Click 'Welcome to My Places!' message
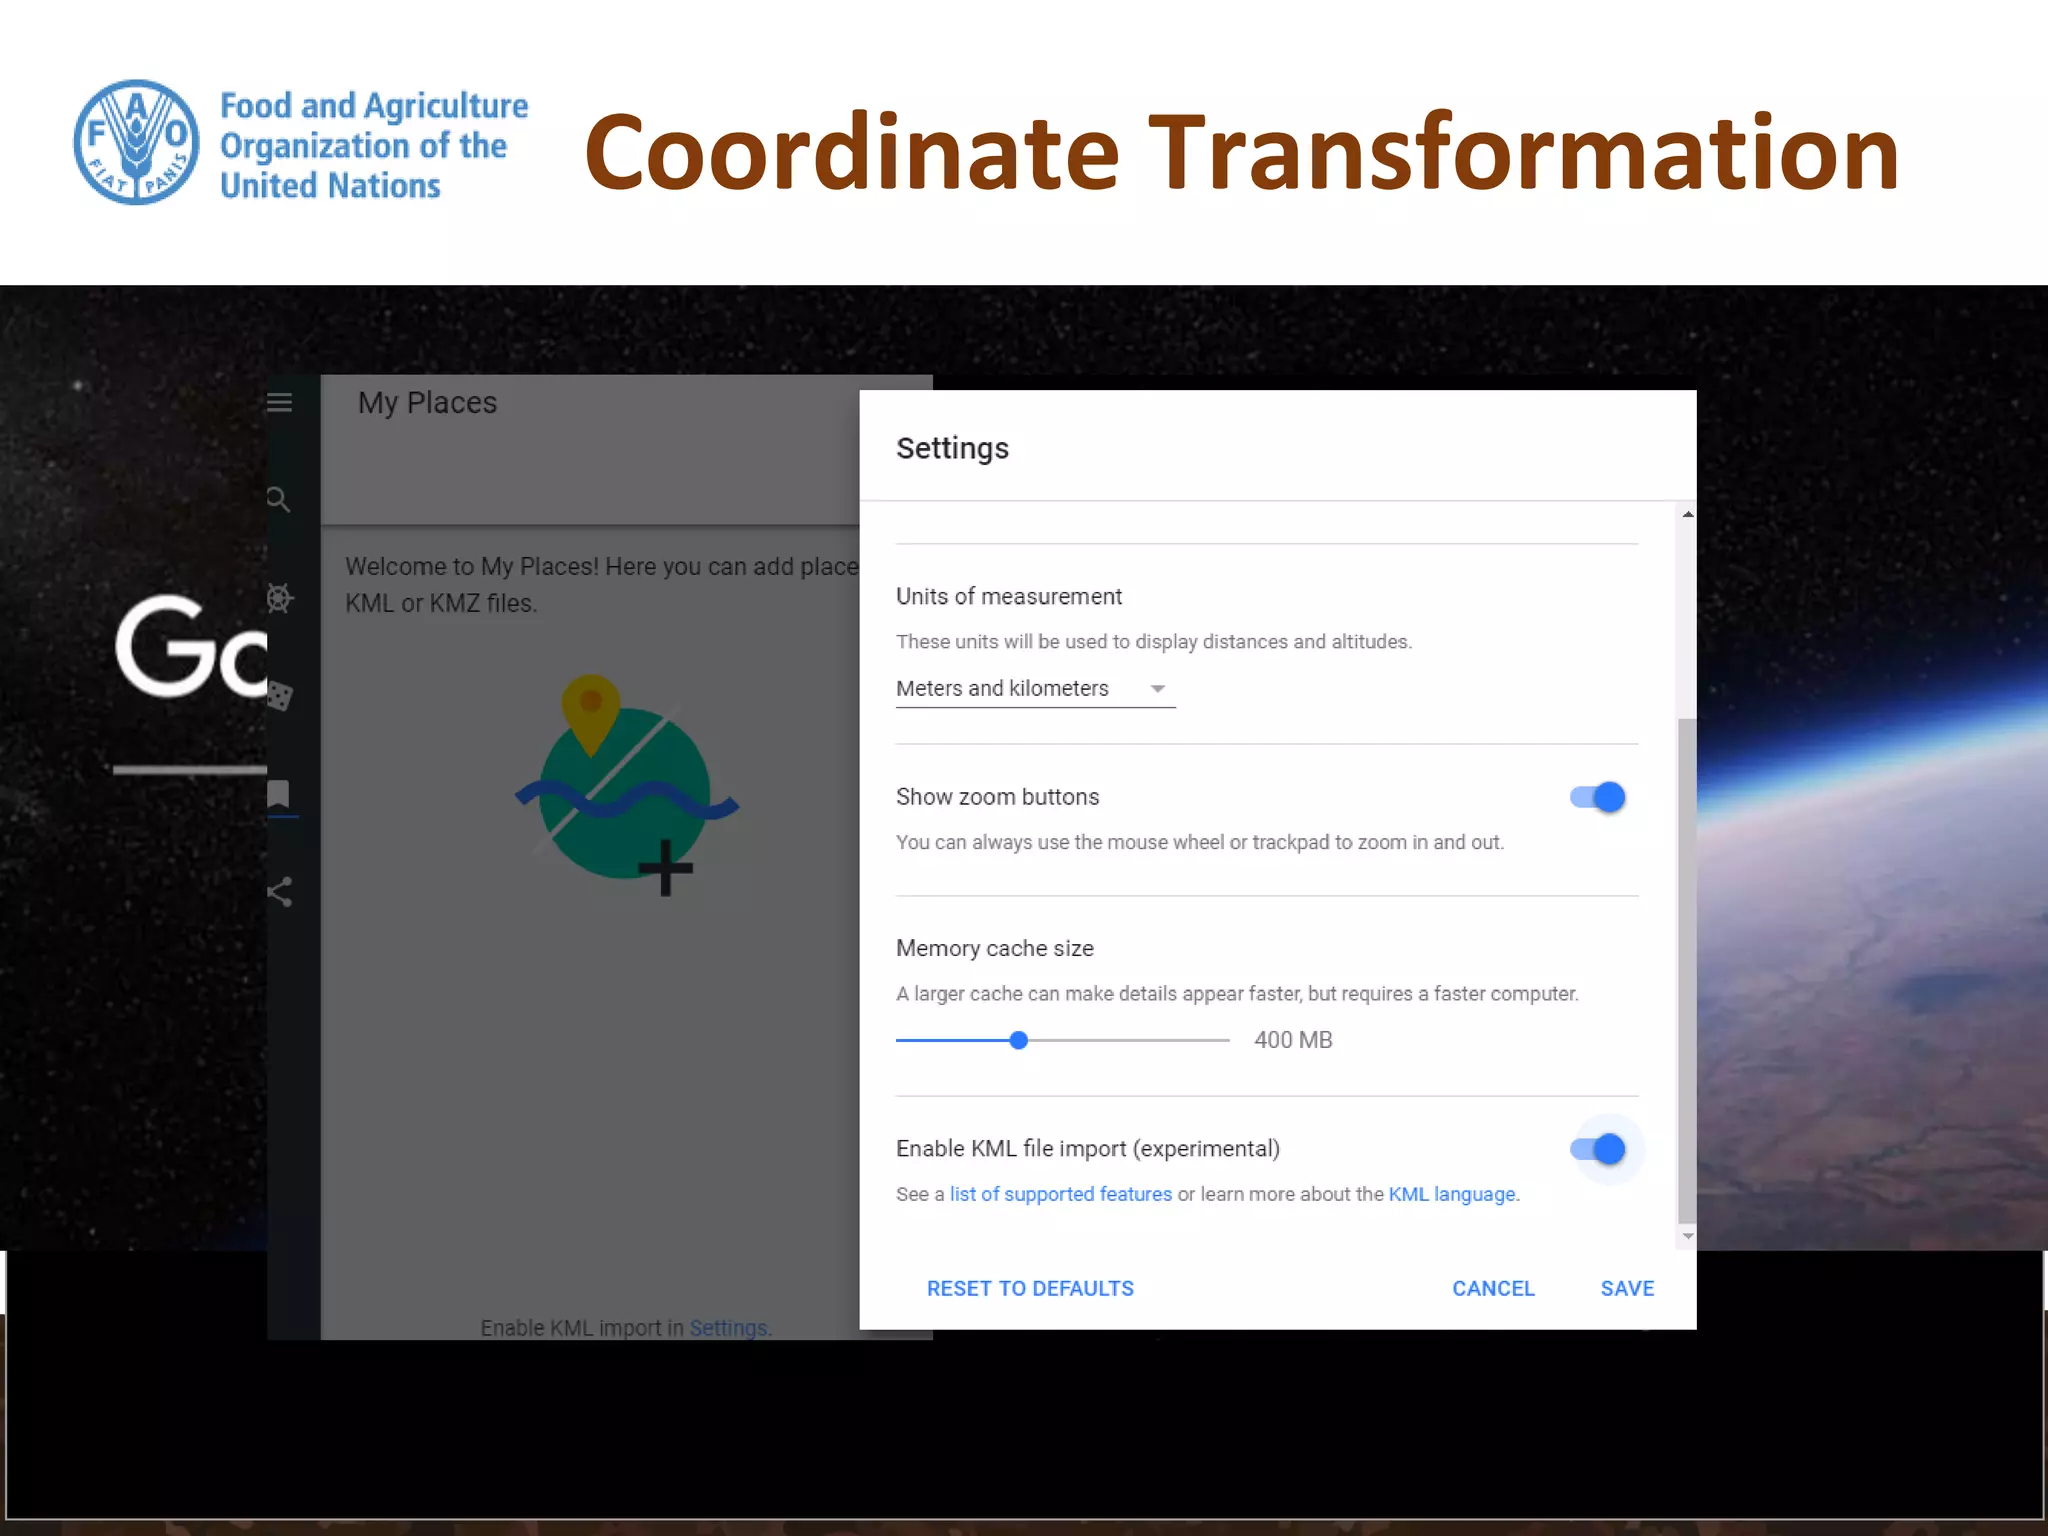 point(602,584)
